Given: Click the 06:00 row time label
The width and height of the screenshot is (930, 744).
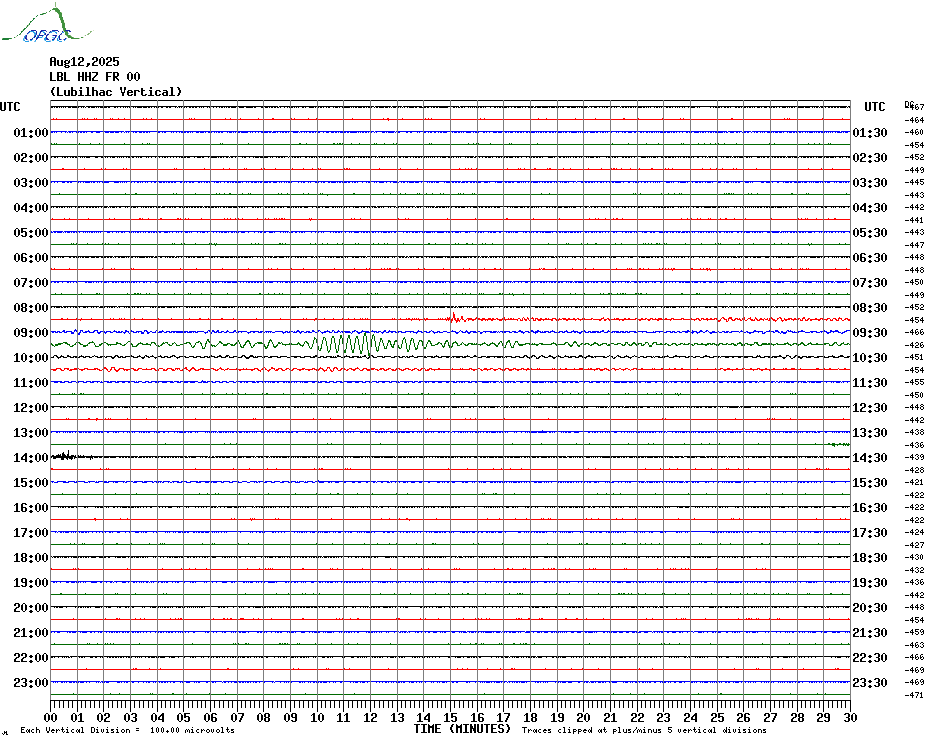Looking at the screenshot, I should click(x=31, y=257).
